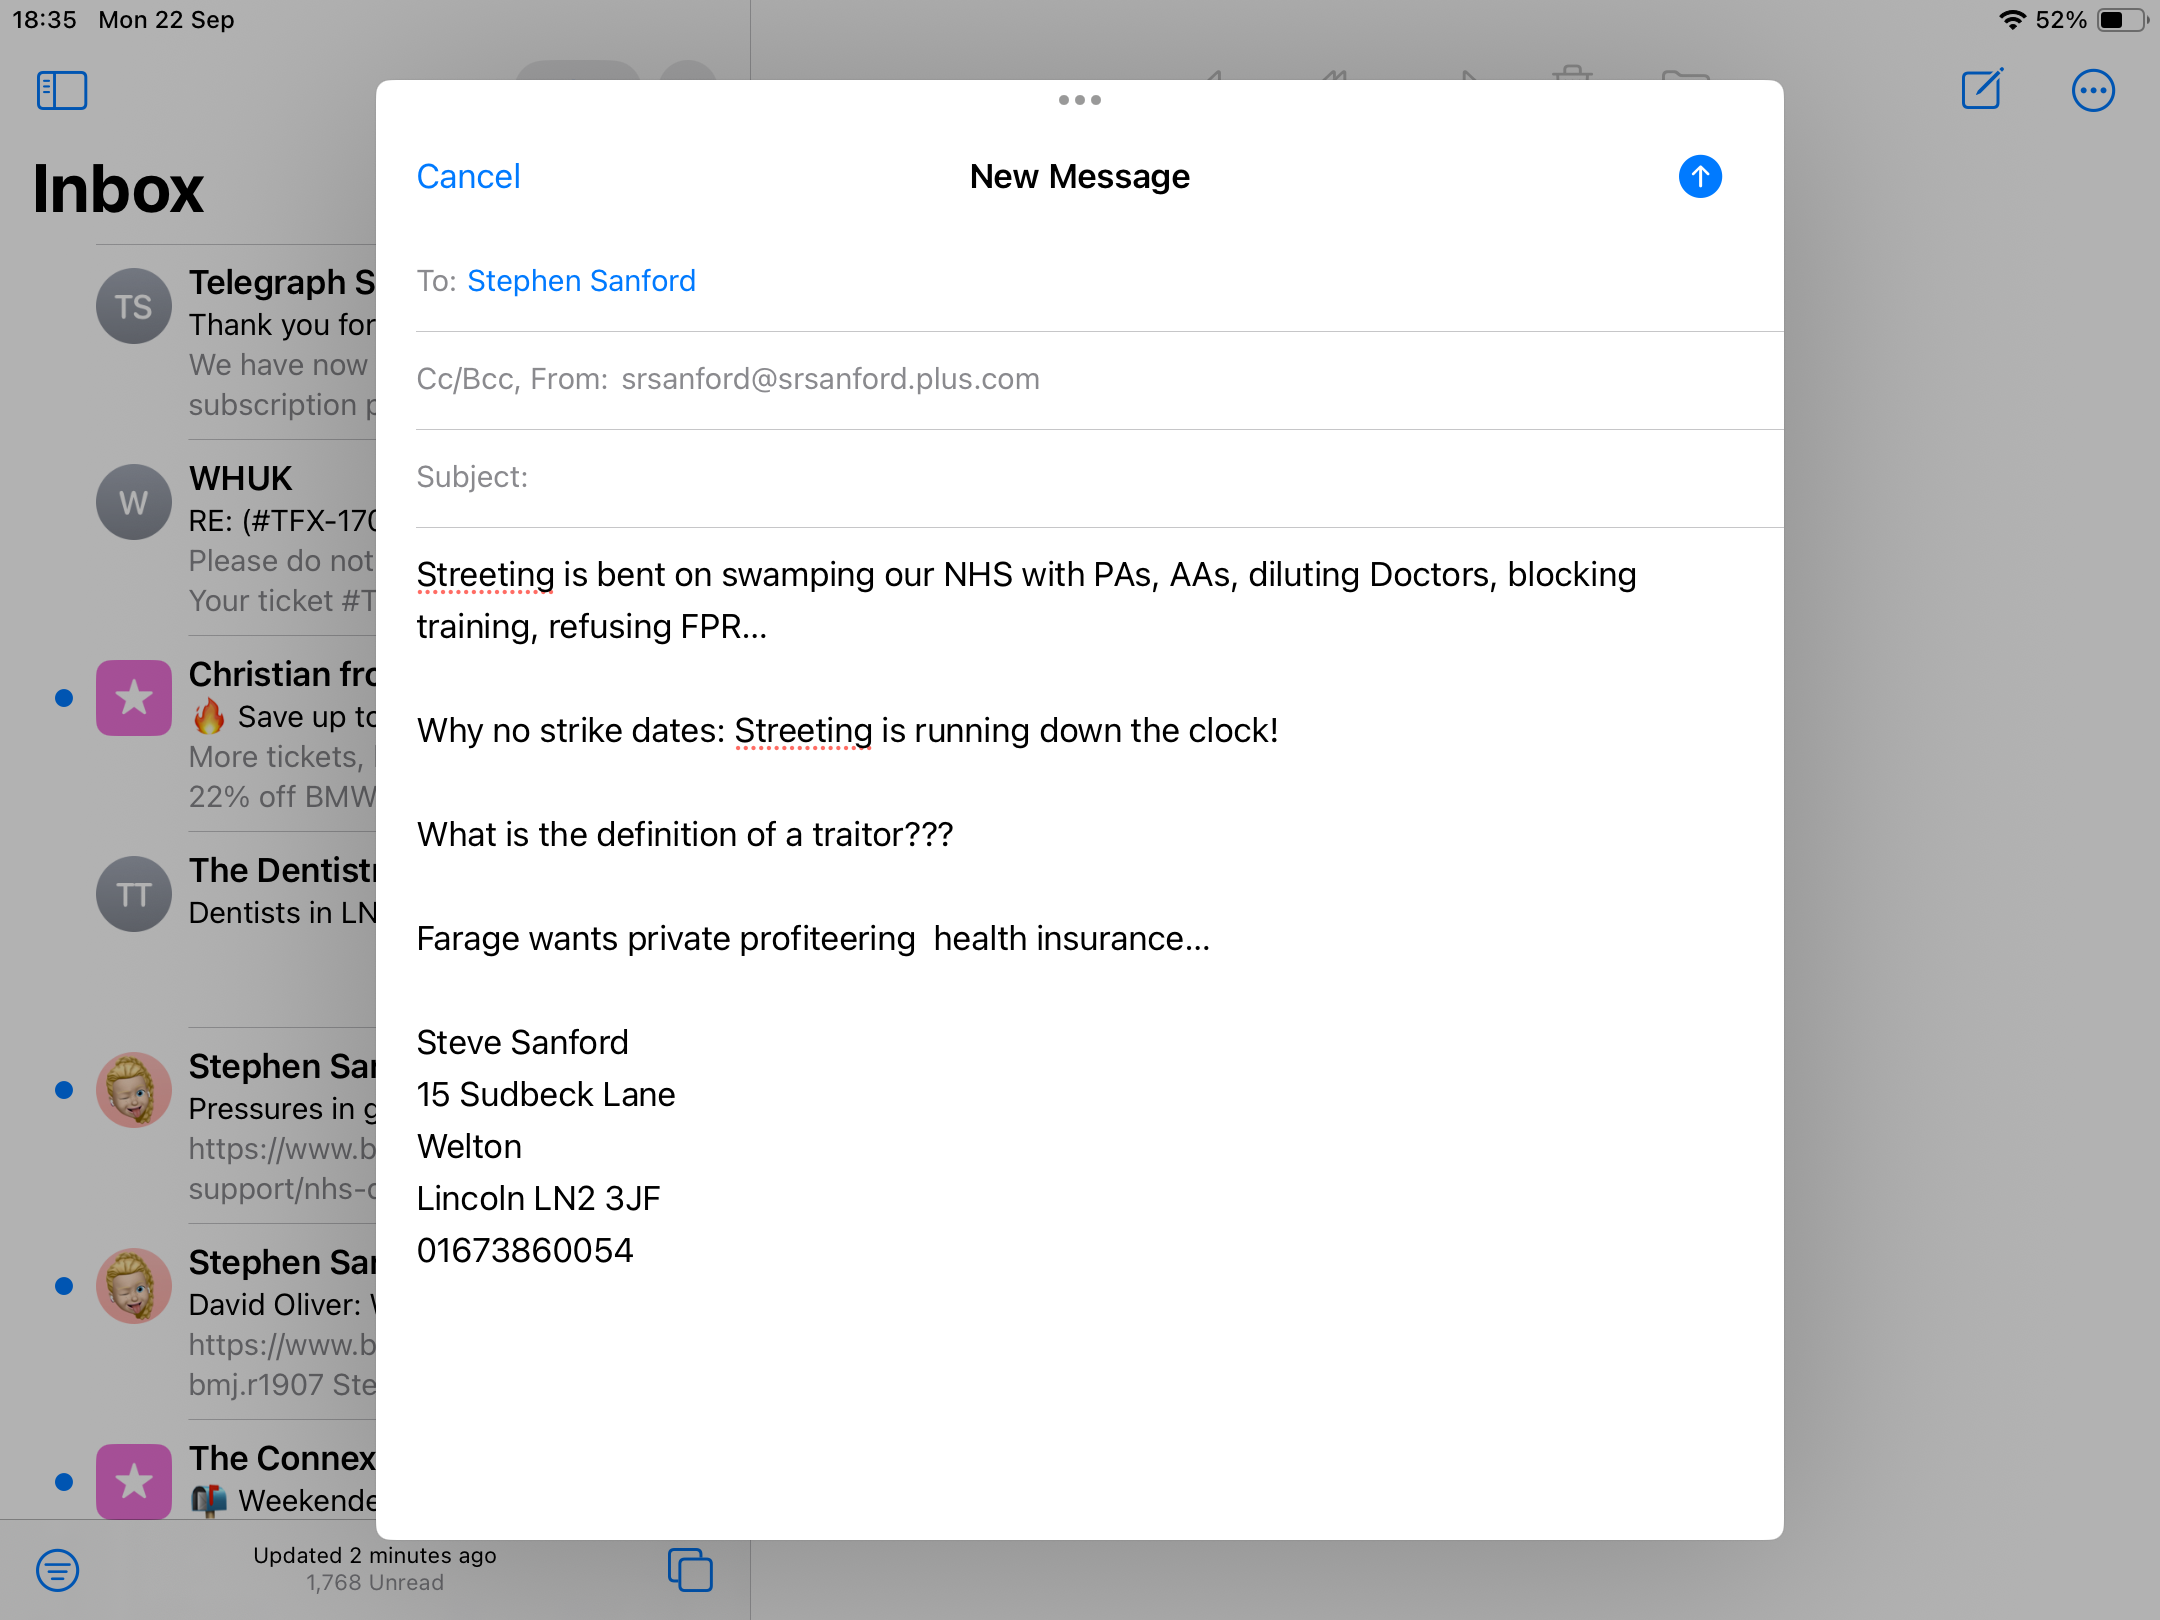Open the WHUK email in the inbox
This screenshot has width=2160, height=1620.
pyautogui.click(x=280, y=537)
